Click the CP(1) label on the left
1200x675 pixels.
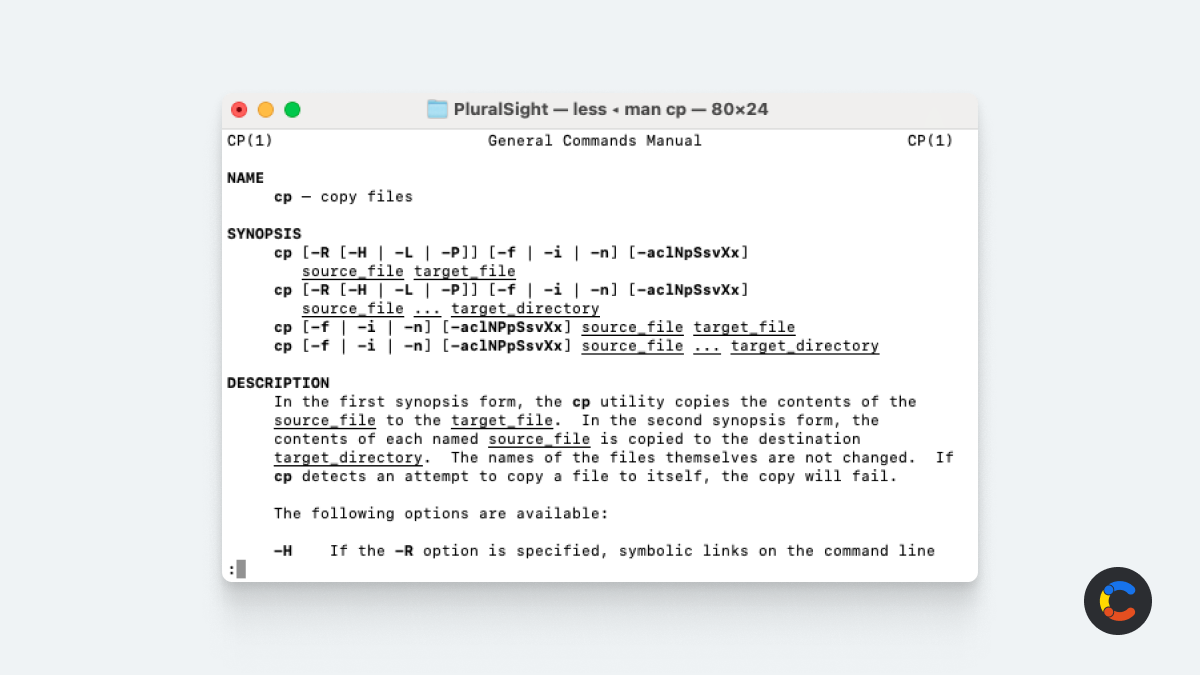pos(249,140)
